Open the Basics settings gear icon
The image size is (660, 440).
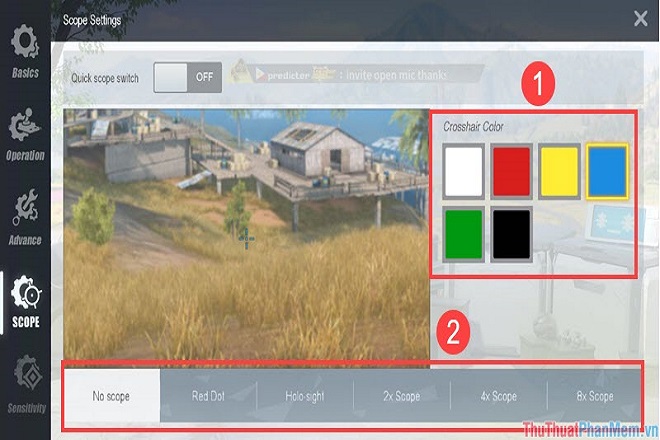[25, 41]
